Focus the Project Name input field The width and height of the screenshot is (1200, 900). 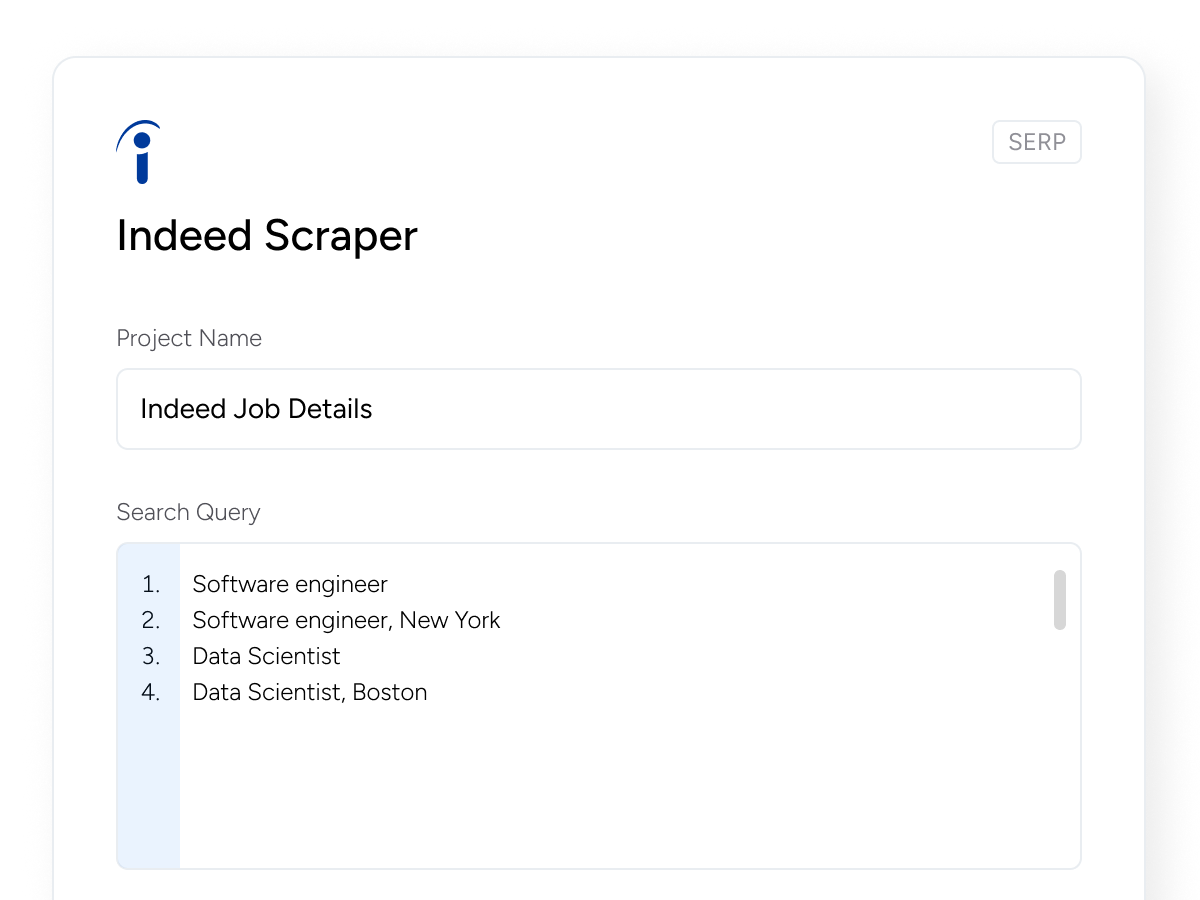point(598,409)
